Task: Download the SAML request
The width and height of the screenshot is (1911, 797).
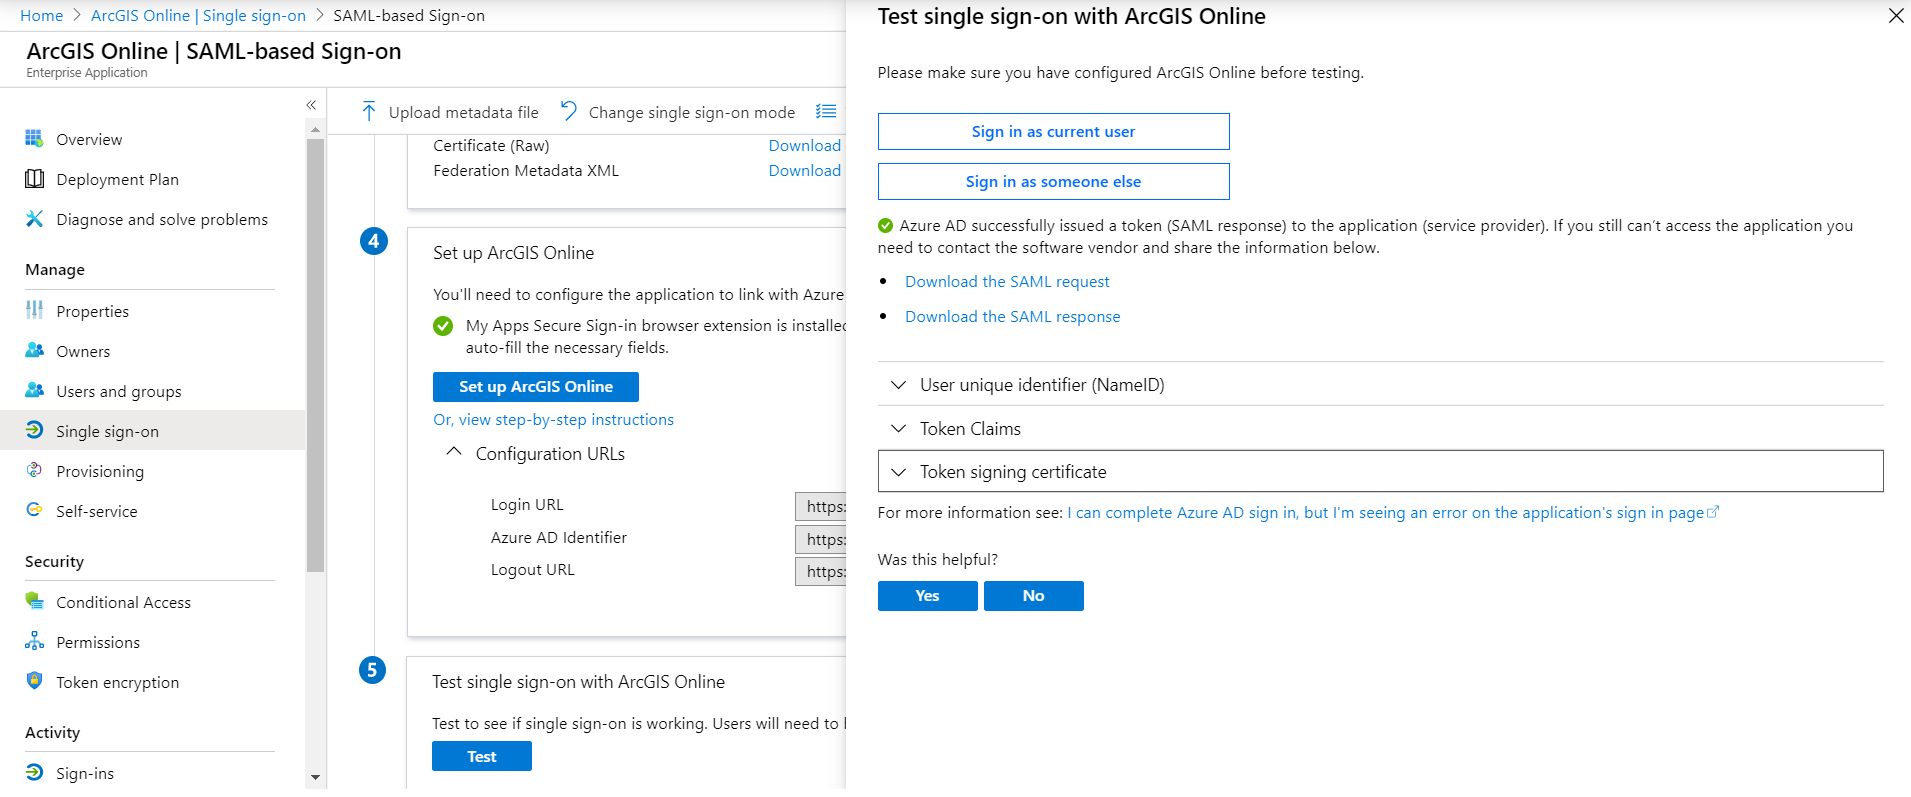Action: (x=1007, y=281)
